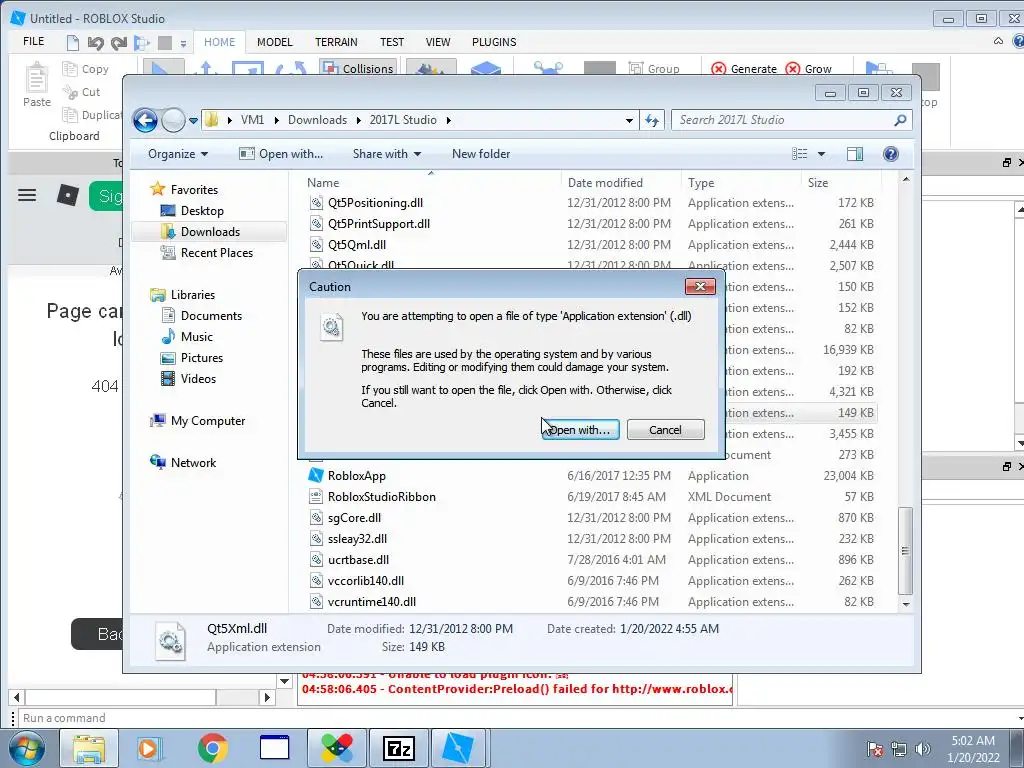This screenshot has height=768, width=1024.
Task: Click the change view icon in Explorer
Action: click(x=800, y=153)
